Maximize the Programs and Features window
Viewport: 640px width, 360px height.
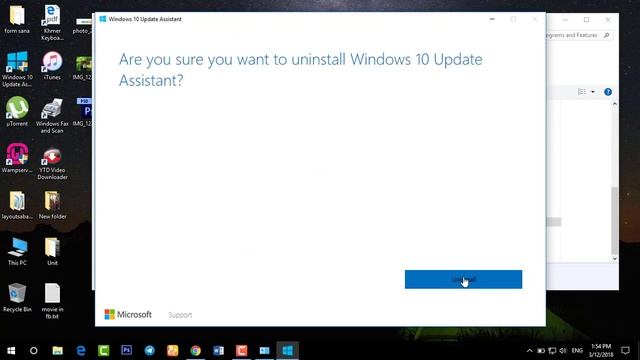click(x=587, y=20)
